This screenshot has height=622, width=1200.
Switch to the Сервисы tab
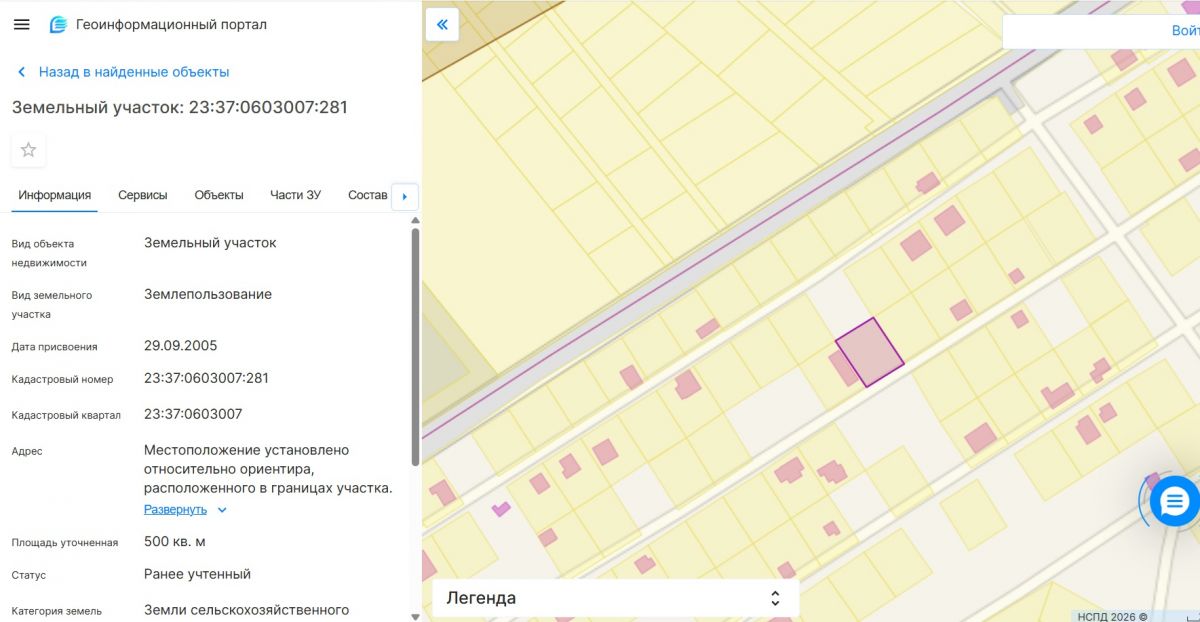click(142, 195)
